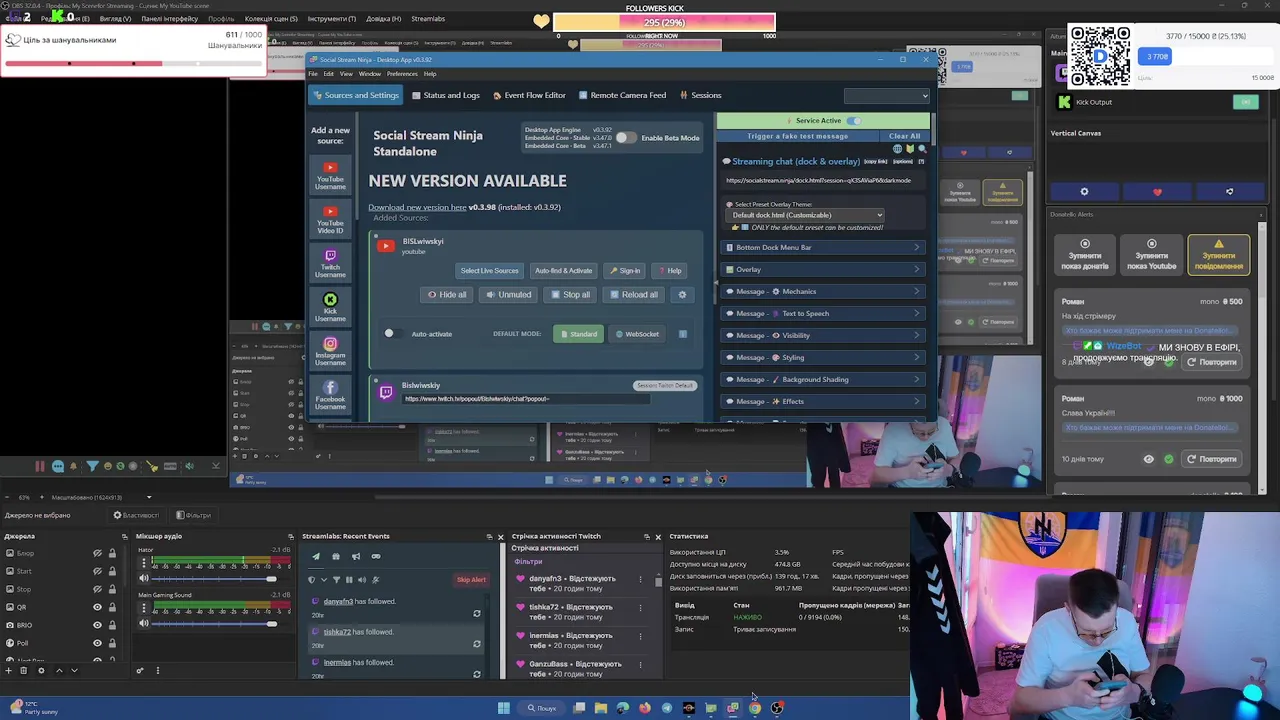Click the megaphone icon in Streamlabs Recent Events
Screen dimensions: 1280x720
tap(355, 557)
